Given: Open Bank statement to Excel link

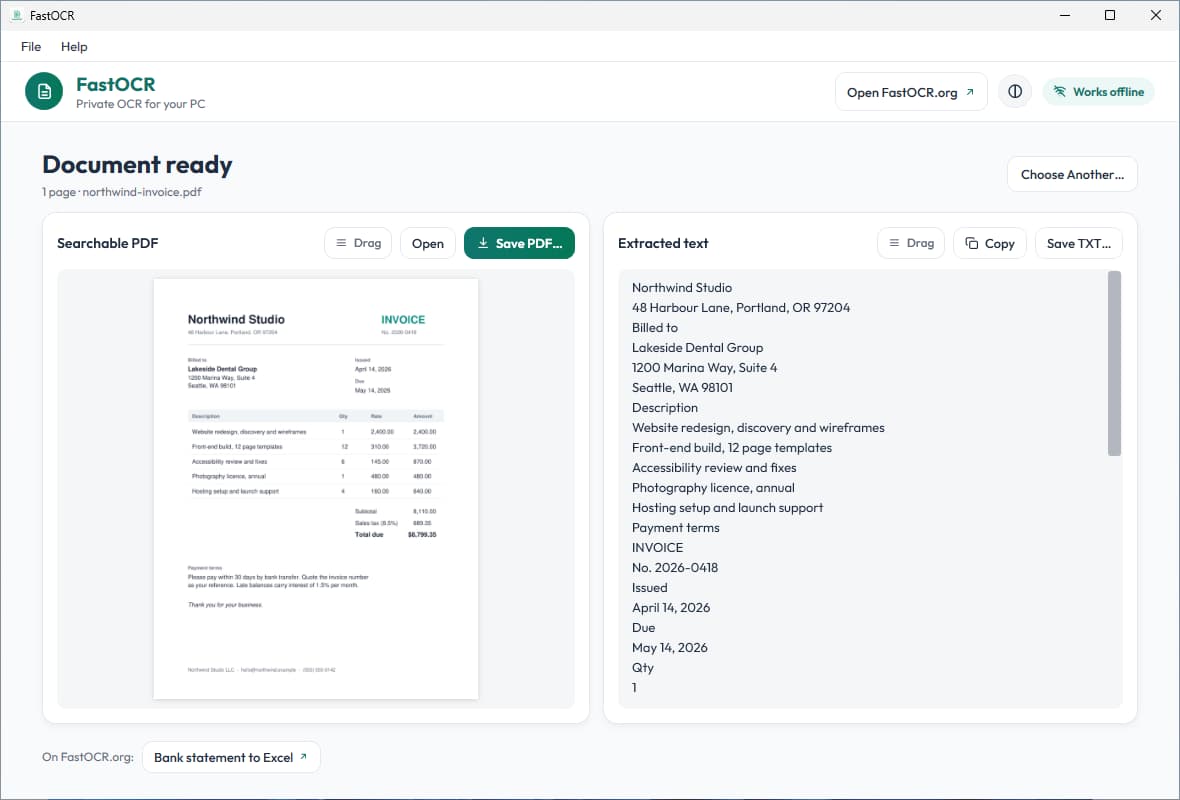Looking at the screenshot, I should point(231,757).
